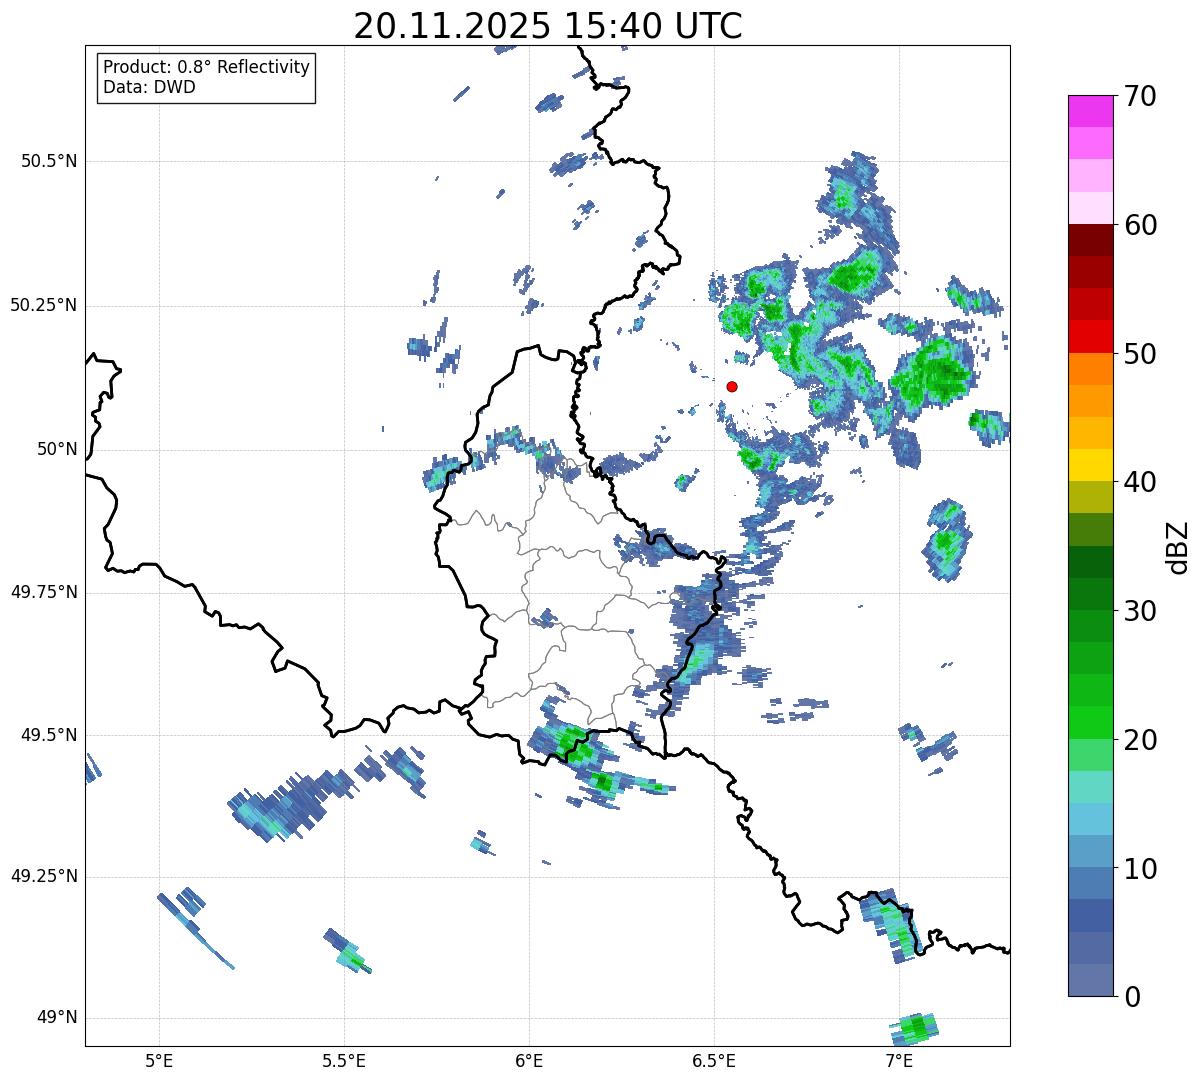Screen dimensions: 1202x1081
Task: Click the 49.25°N latitude label
Action: click(x=44, y=877)
